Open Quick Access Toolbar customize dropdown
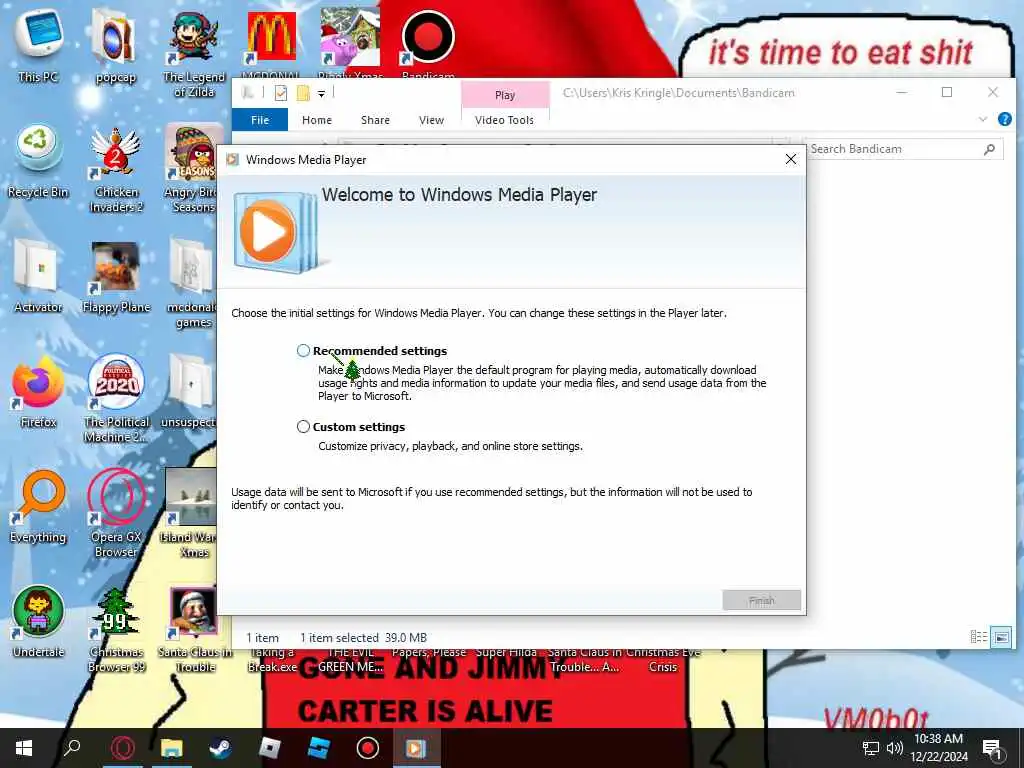 (x=321, y=94)
